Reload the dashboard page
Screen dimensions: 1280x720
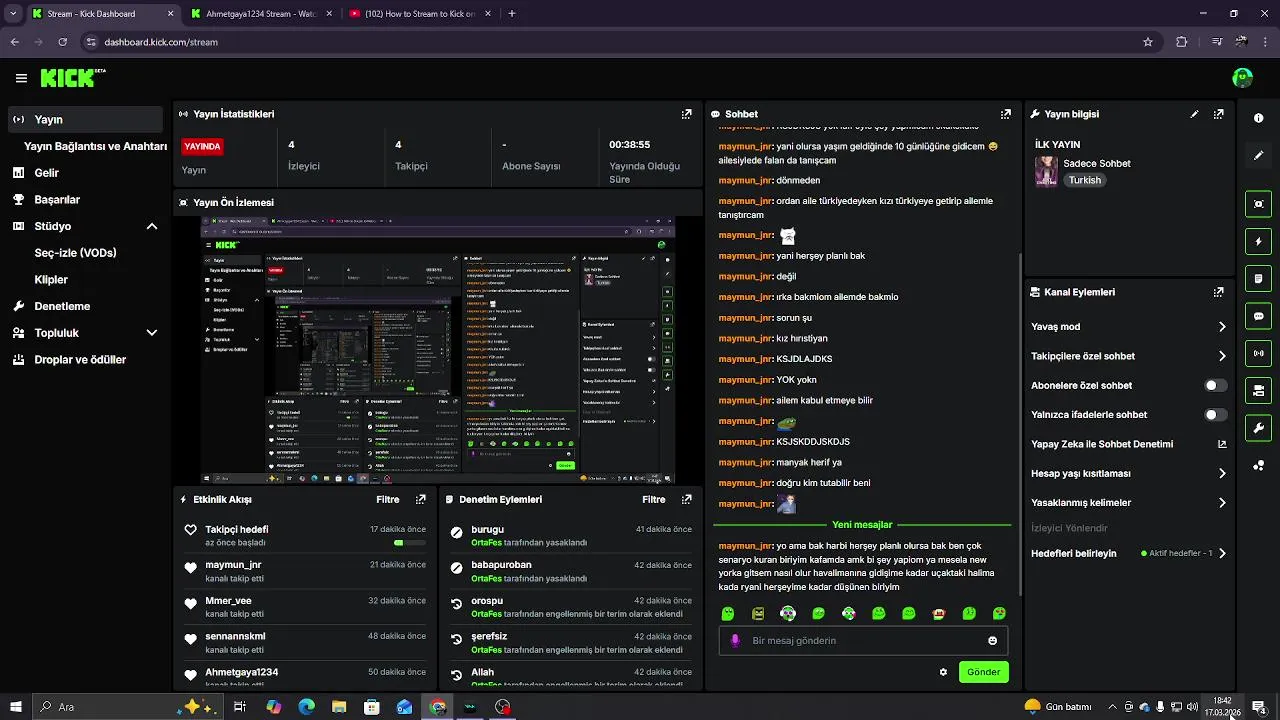(63, 42)
